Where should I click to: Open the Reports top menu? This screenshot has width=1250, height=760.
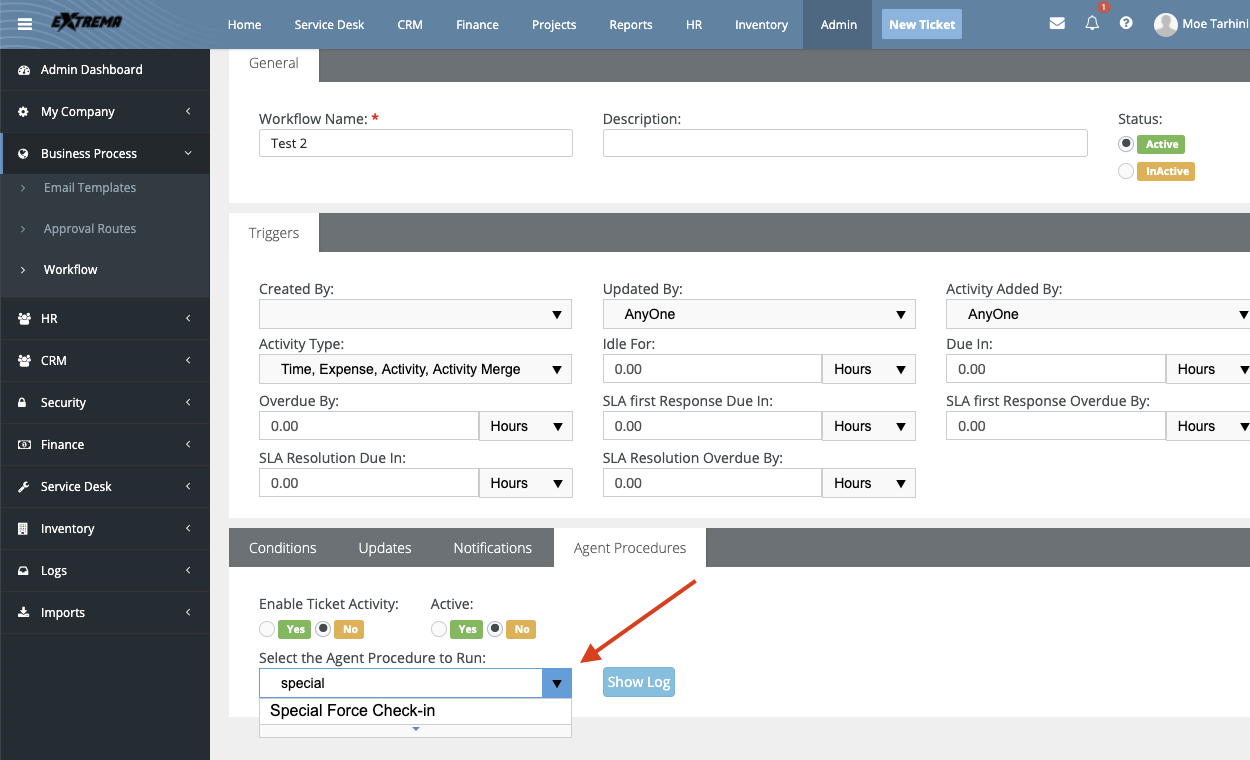[630, 25]
